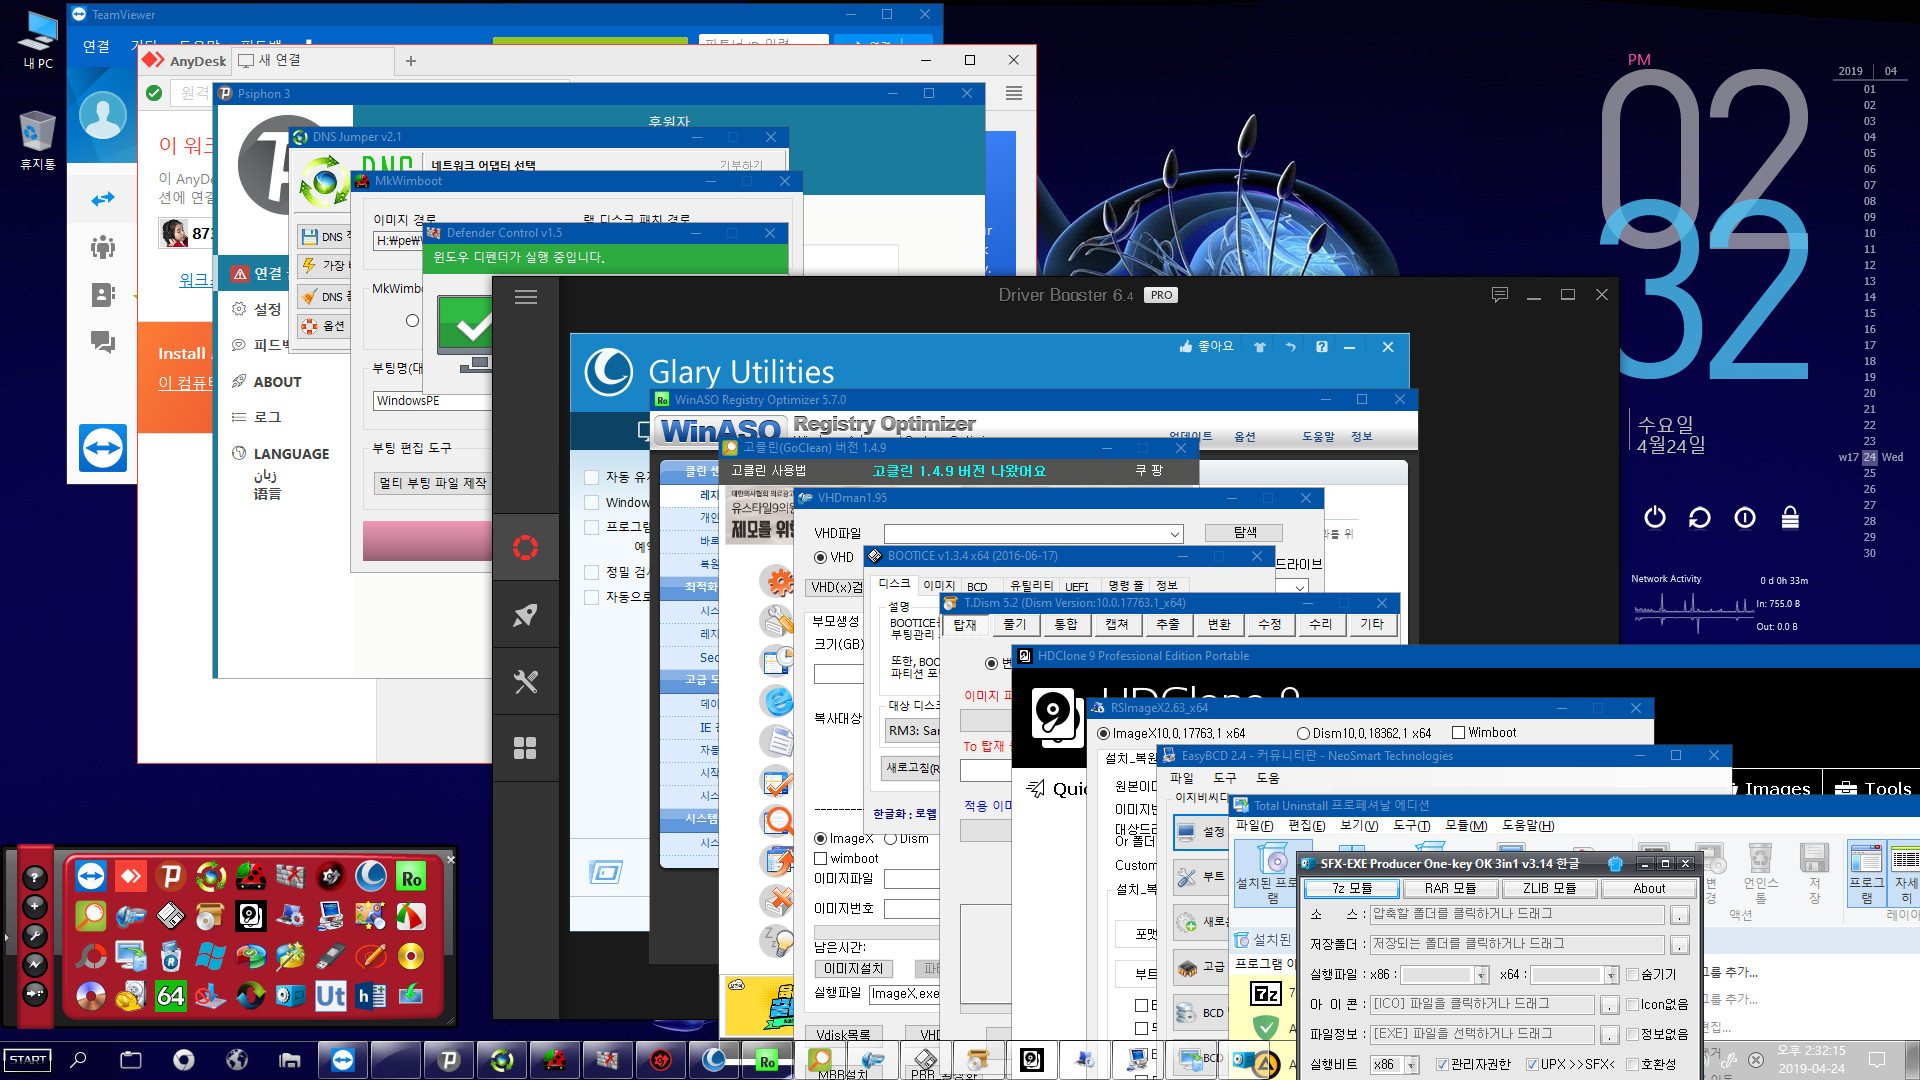Click the plus button on launcher sidebar
This screenshot has width=1920, height=1080.
pyautogui.click(x=35, y=906)
